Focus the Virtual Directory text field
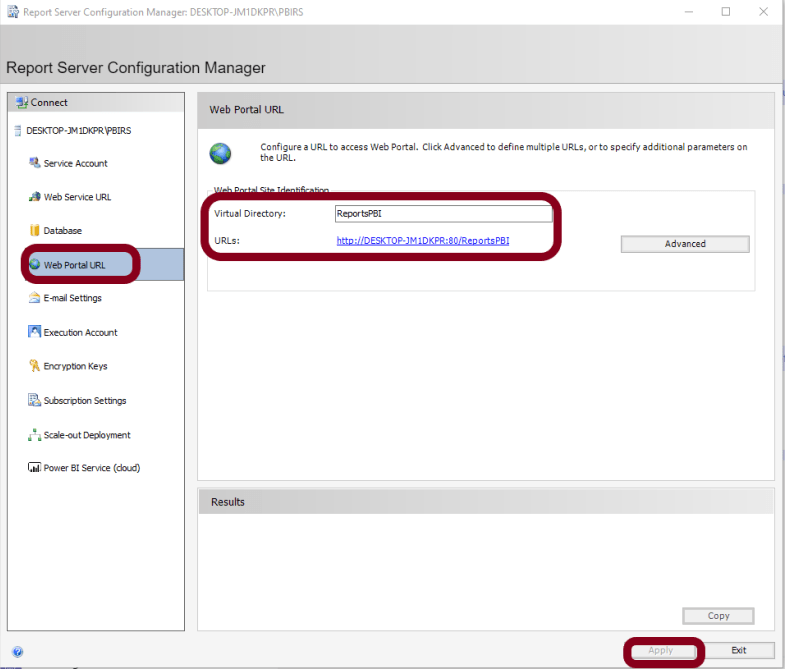The width and height of the screenshot is (785, 669). click(x=443, y=214)
